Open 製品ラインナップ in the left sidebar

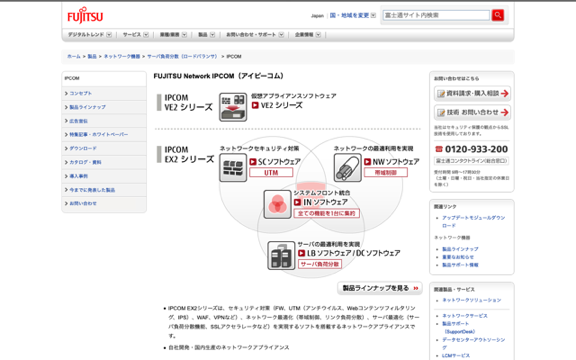[x=87, y=107]
